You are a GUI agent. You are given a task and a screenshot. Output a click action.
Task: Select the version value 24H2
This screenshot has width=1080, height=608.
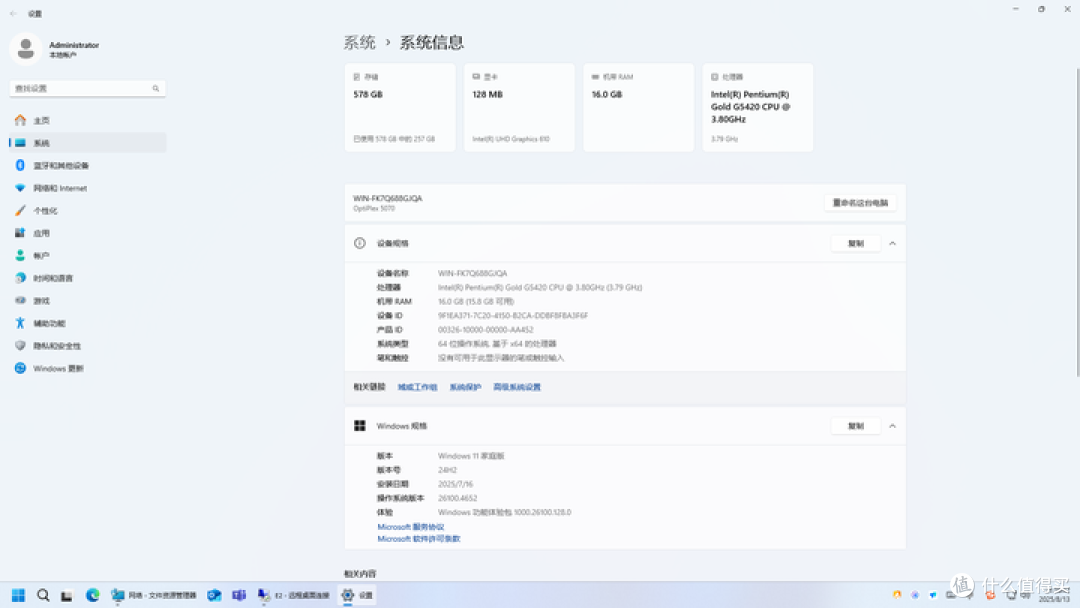448,471
